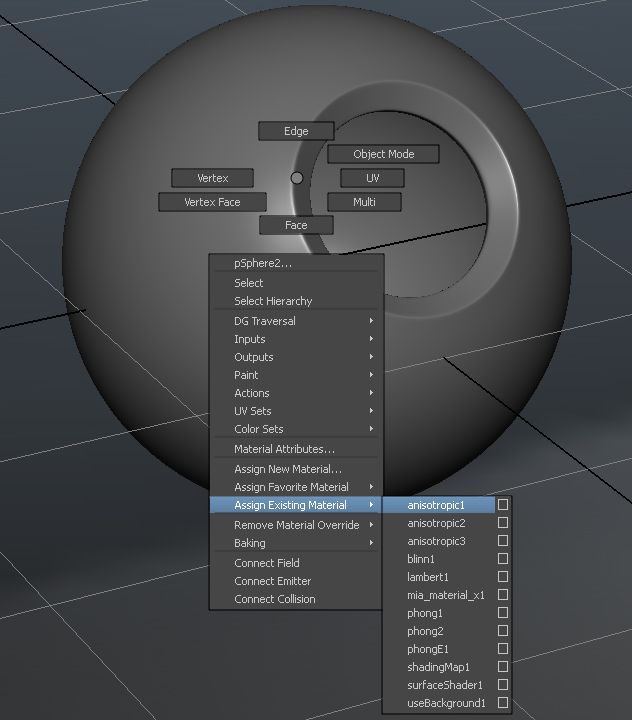Choose Select Hierarchy
The height and width of the screenshot is (720, 632).
(x=296, y=301)
